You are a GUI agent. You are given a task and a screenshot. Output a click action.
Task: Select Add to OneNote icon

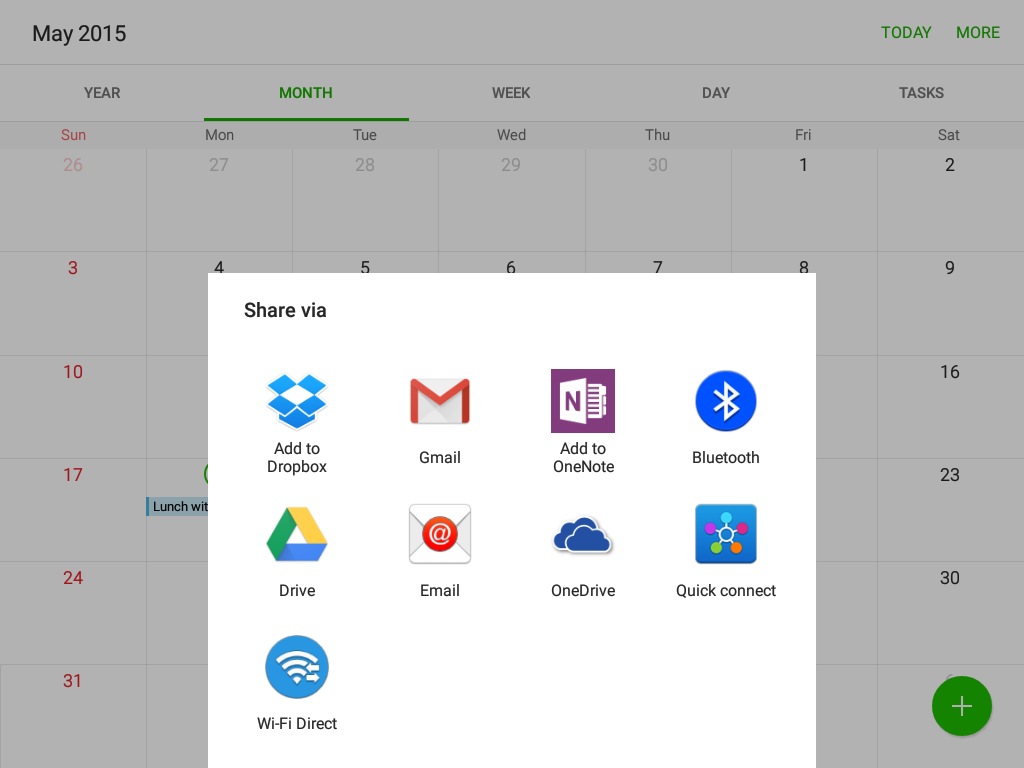pos(583,401)
